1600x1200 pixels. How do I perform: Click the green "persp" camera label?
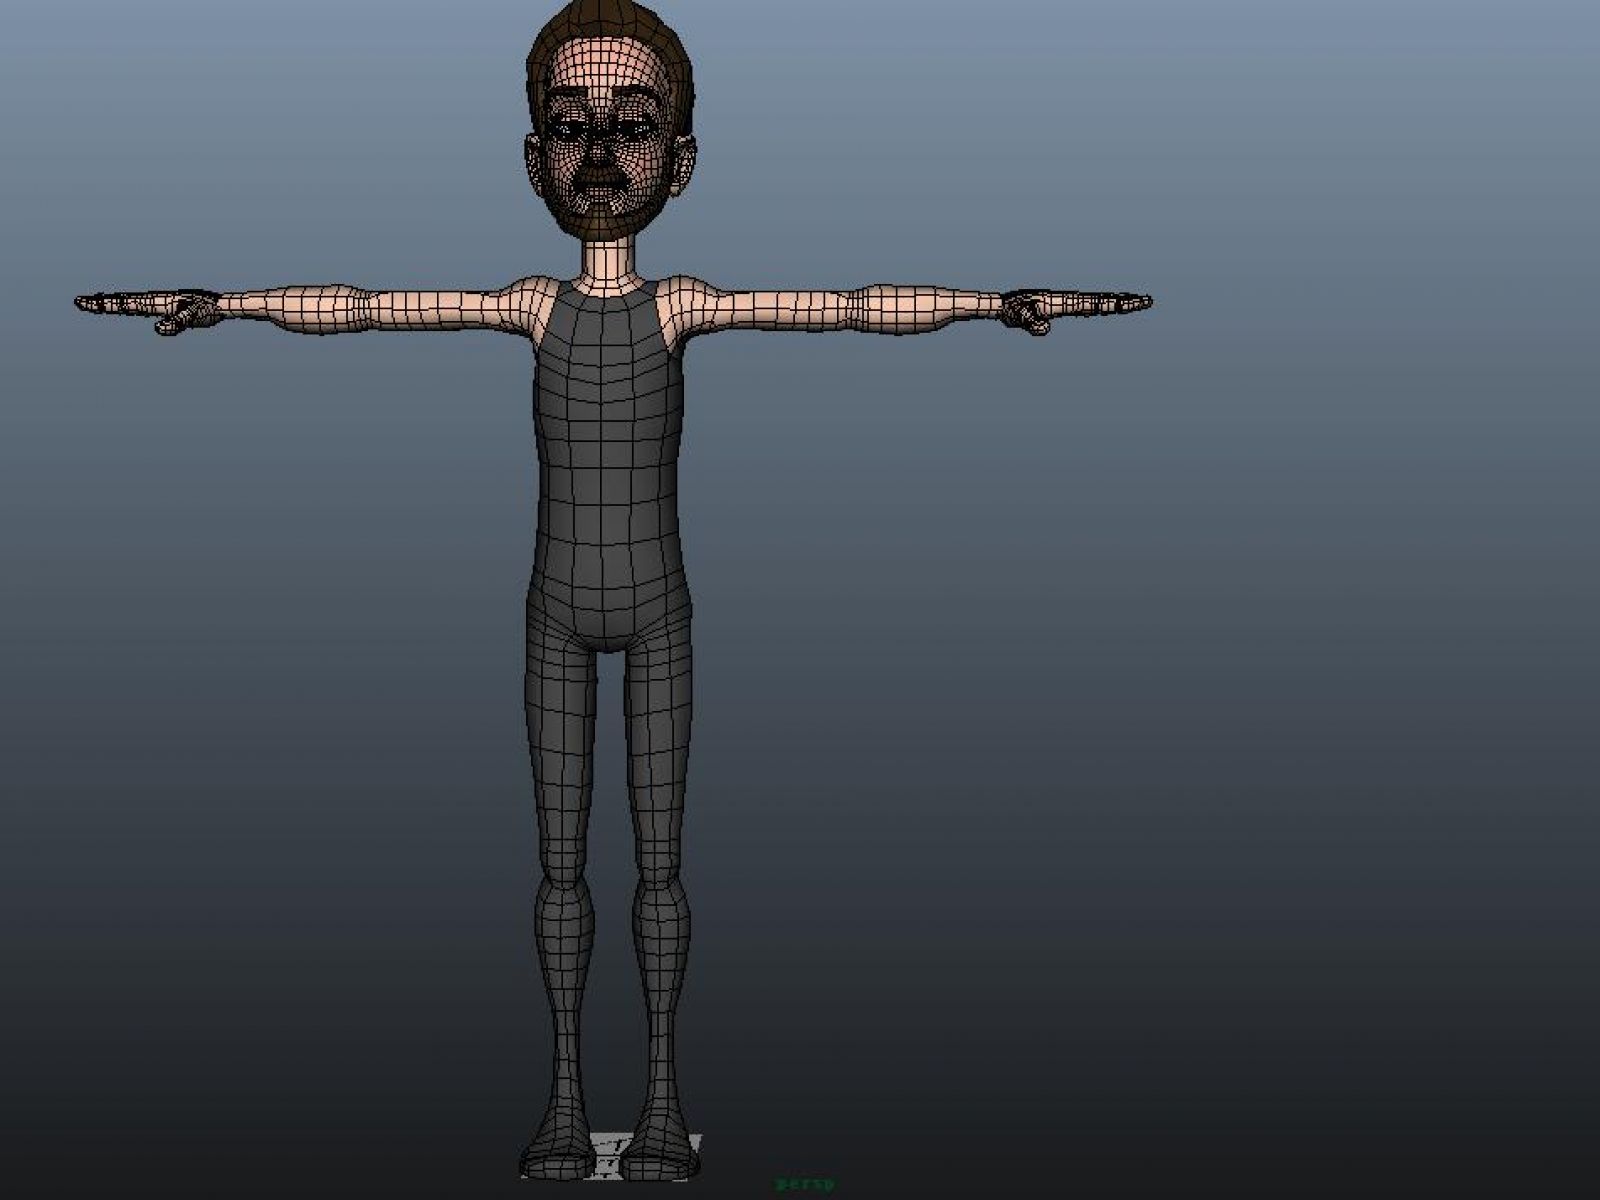click(804, 1183)
